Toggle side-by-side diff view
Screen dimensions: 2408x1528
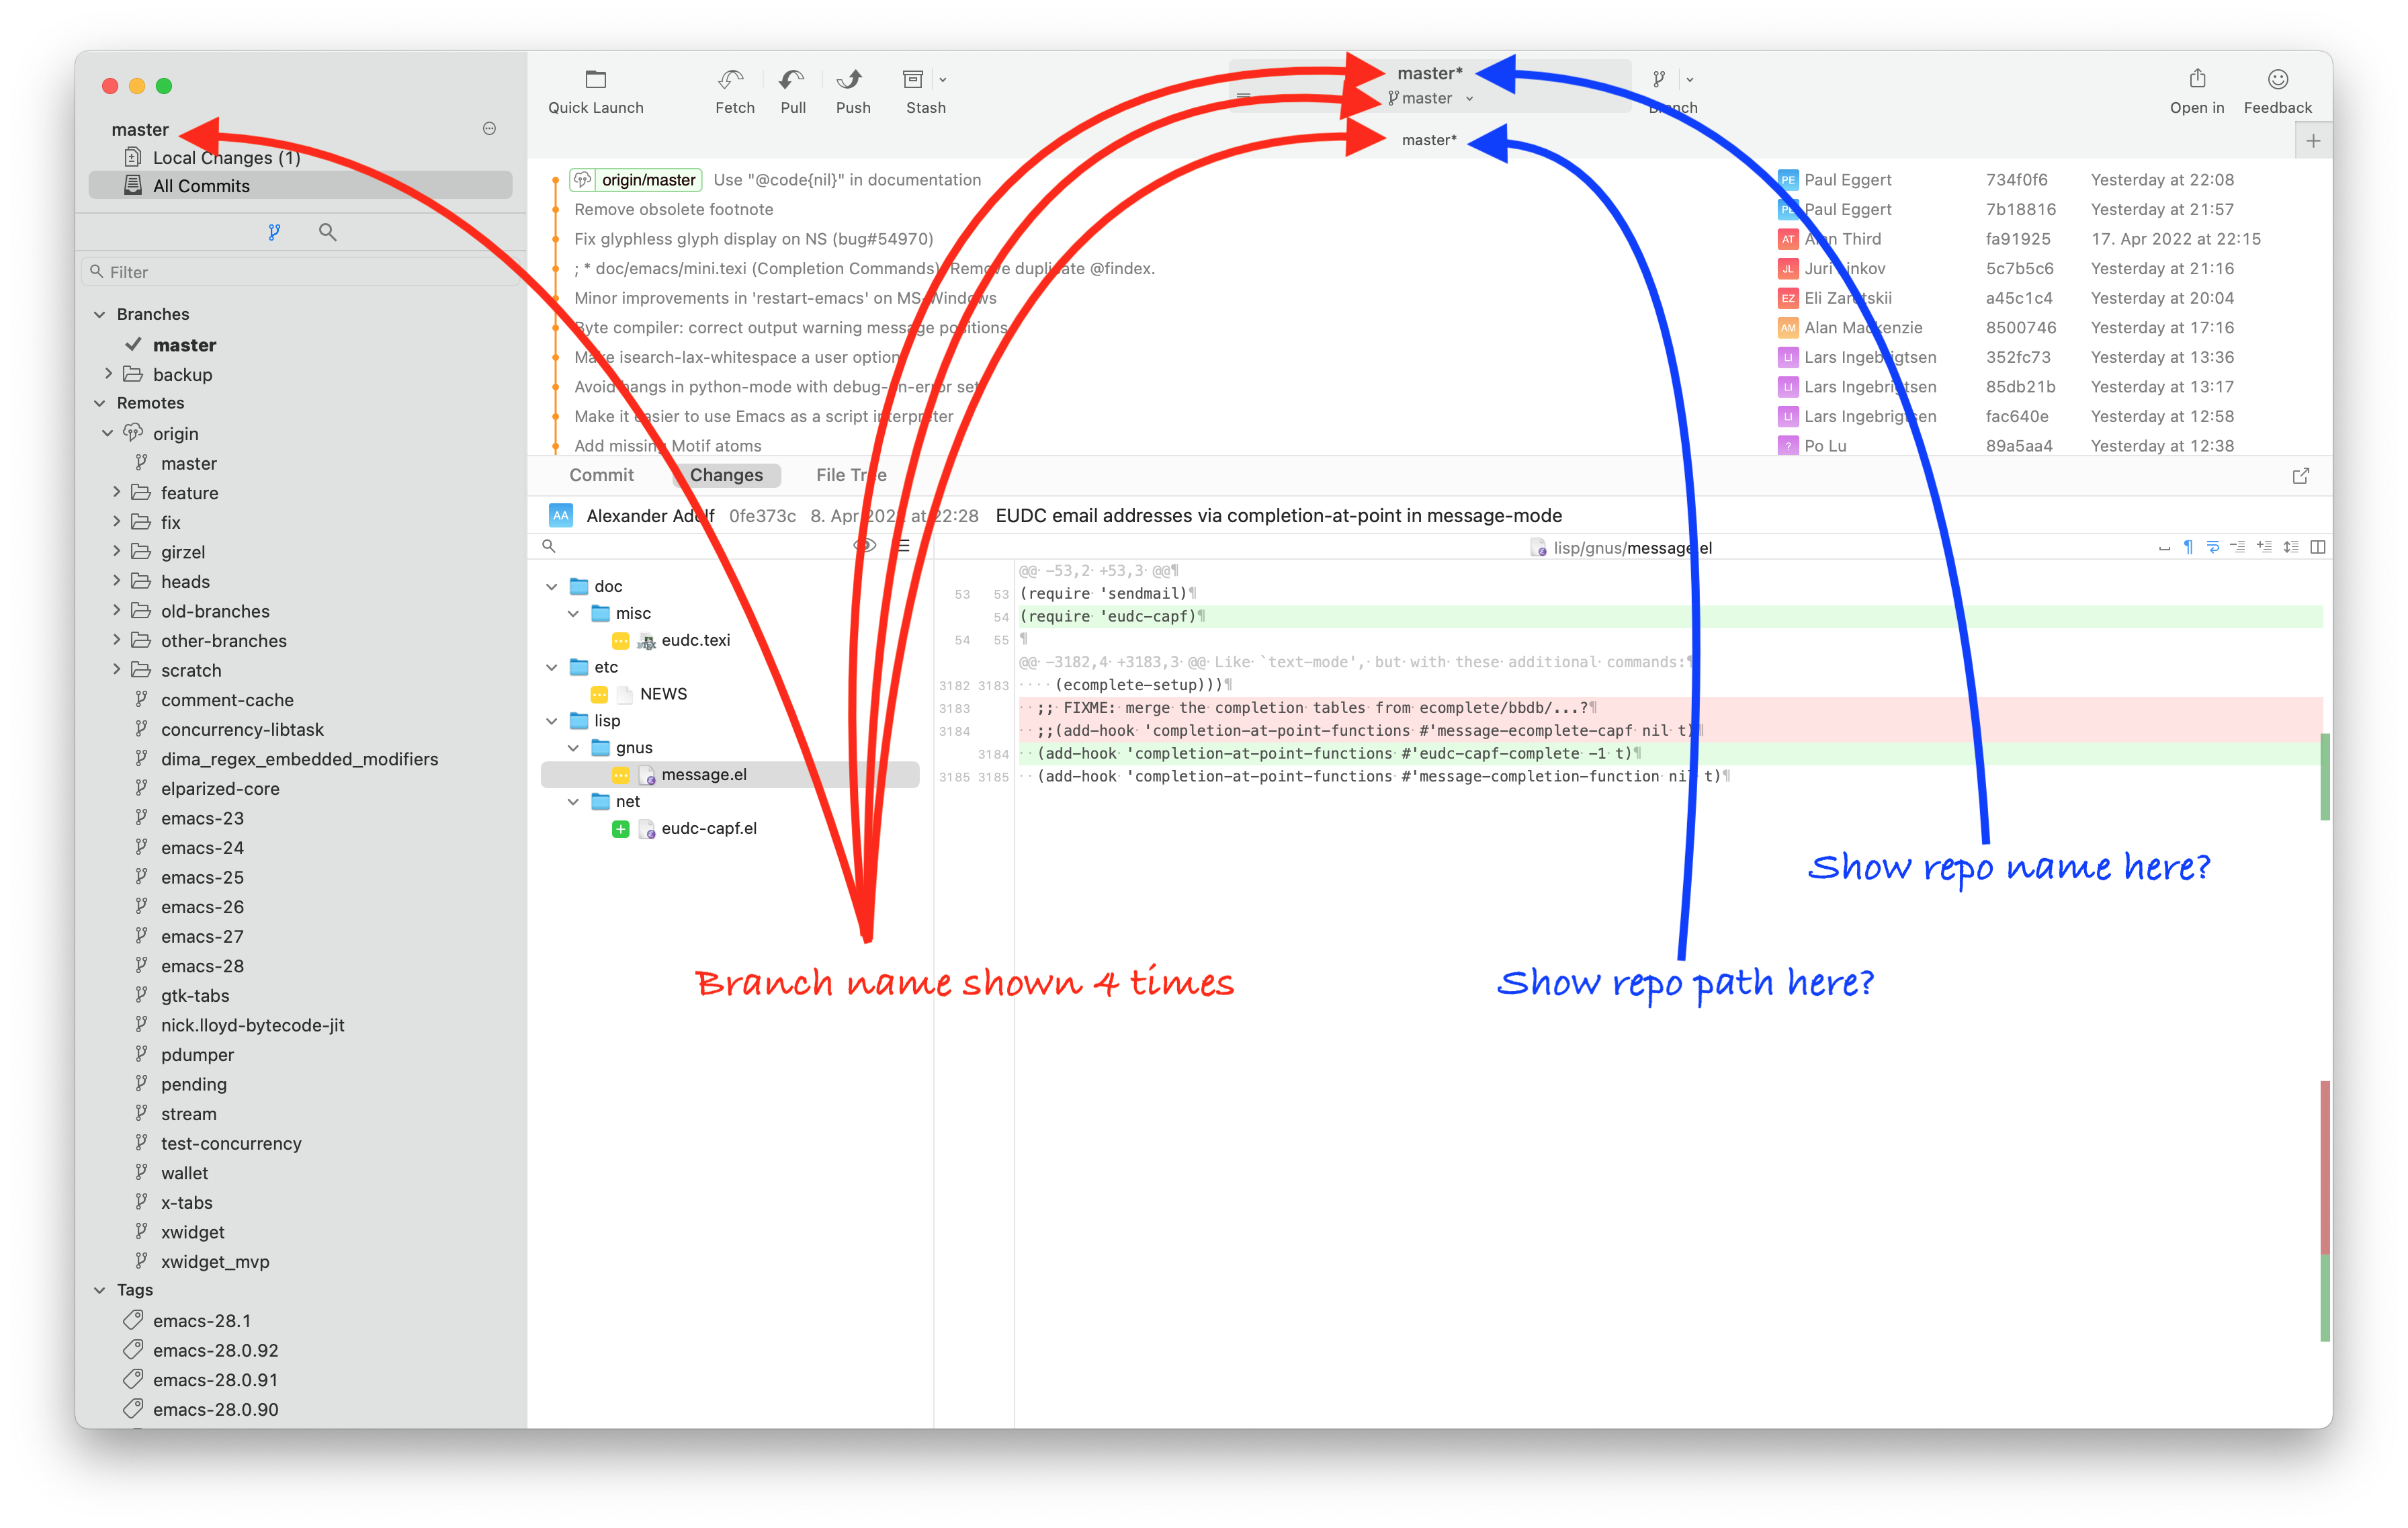click(x=2318, y=547)
